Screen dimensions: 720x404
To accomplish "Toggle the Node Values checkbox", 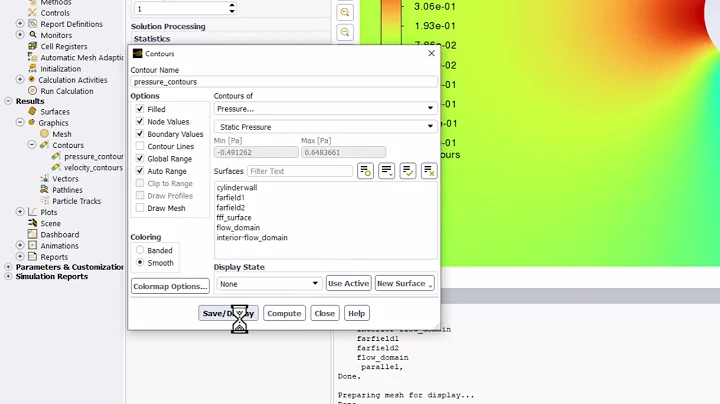I will click(140, 121).
